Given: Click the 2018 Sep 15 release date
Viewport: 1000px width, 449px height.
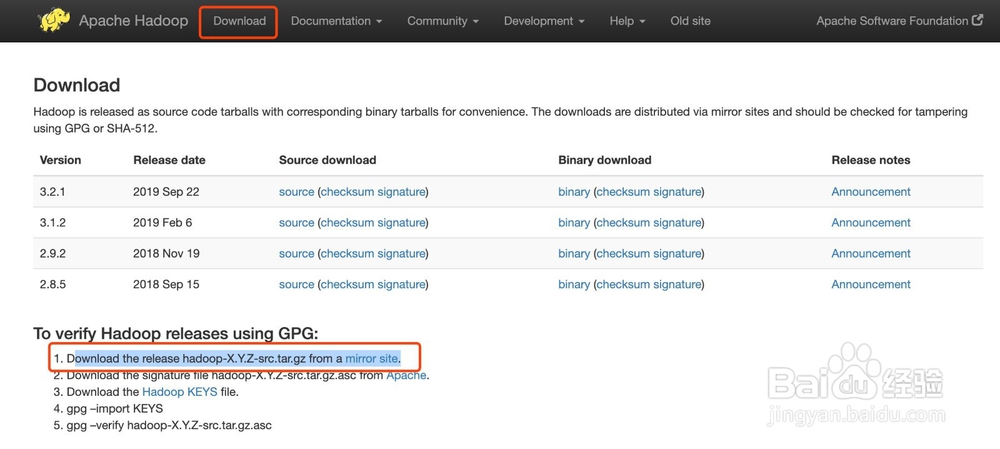Looking at the screenshot, I should [166, 284].
